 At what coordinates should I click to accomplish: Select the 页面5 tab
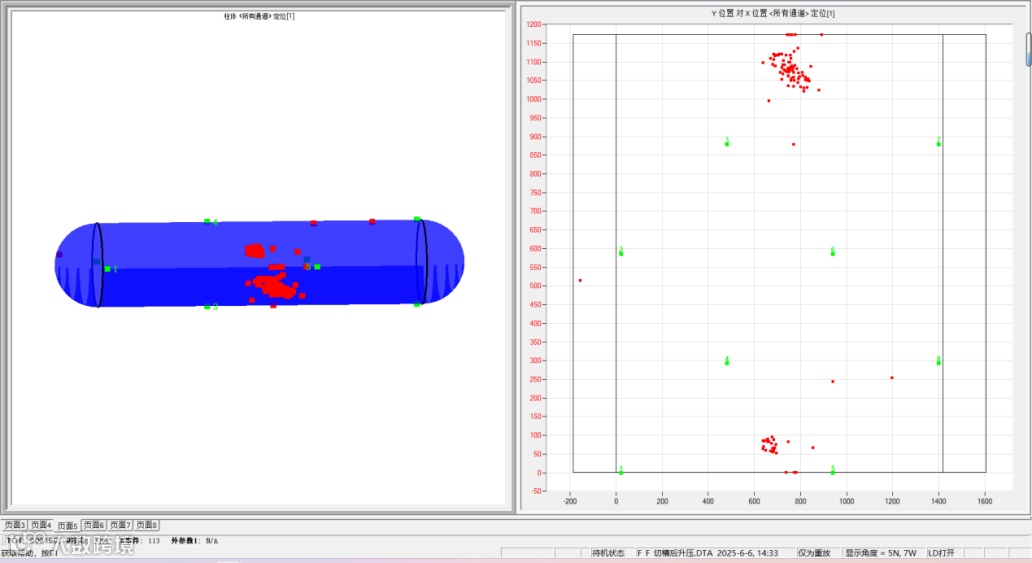[67, 525]
